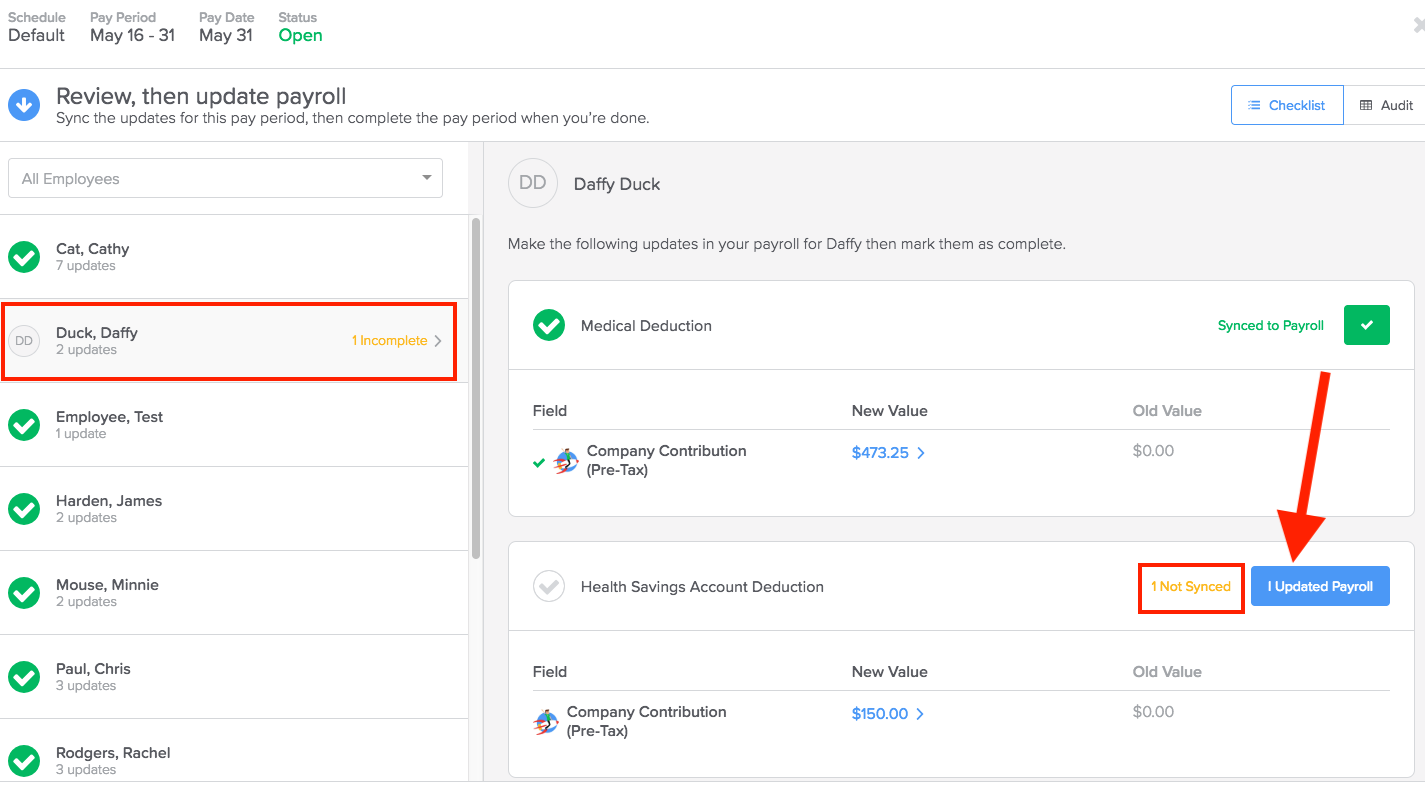Click the I Updated Payroll button
1425x792 pixels.
click(1320, 586)
